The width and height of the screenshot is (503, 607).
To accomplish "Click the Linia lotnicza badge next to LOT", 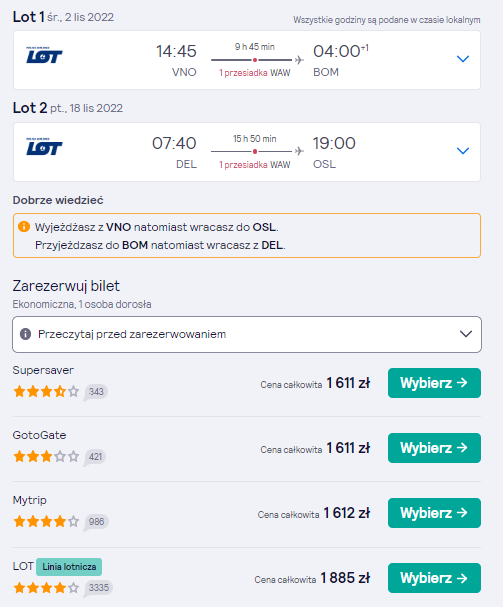I will pos(69,567).
